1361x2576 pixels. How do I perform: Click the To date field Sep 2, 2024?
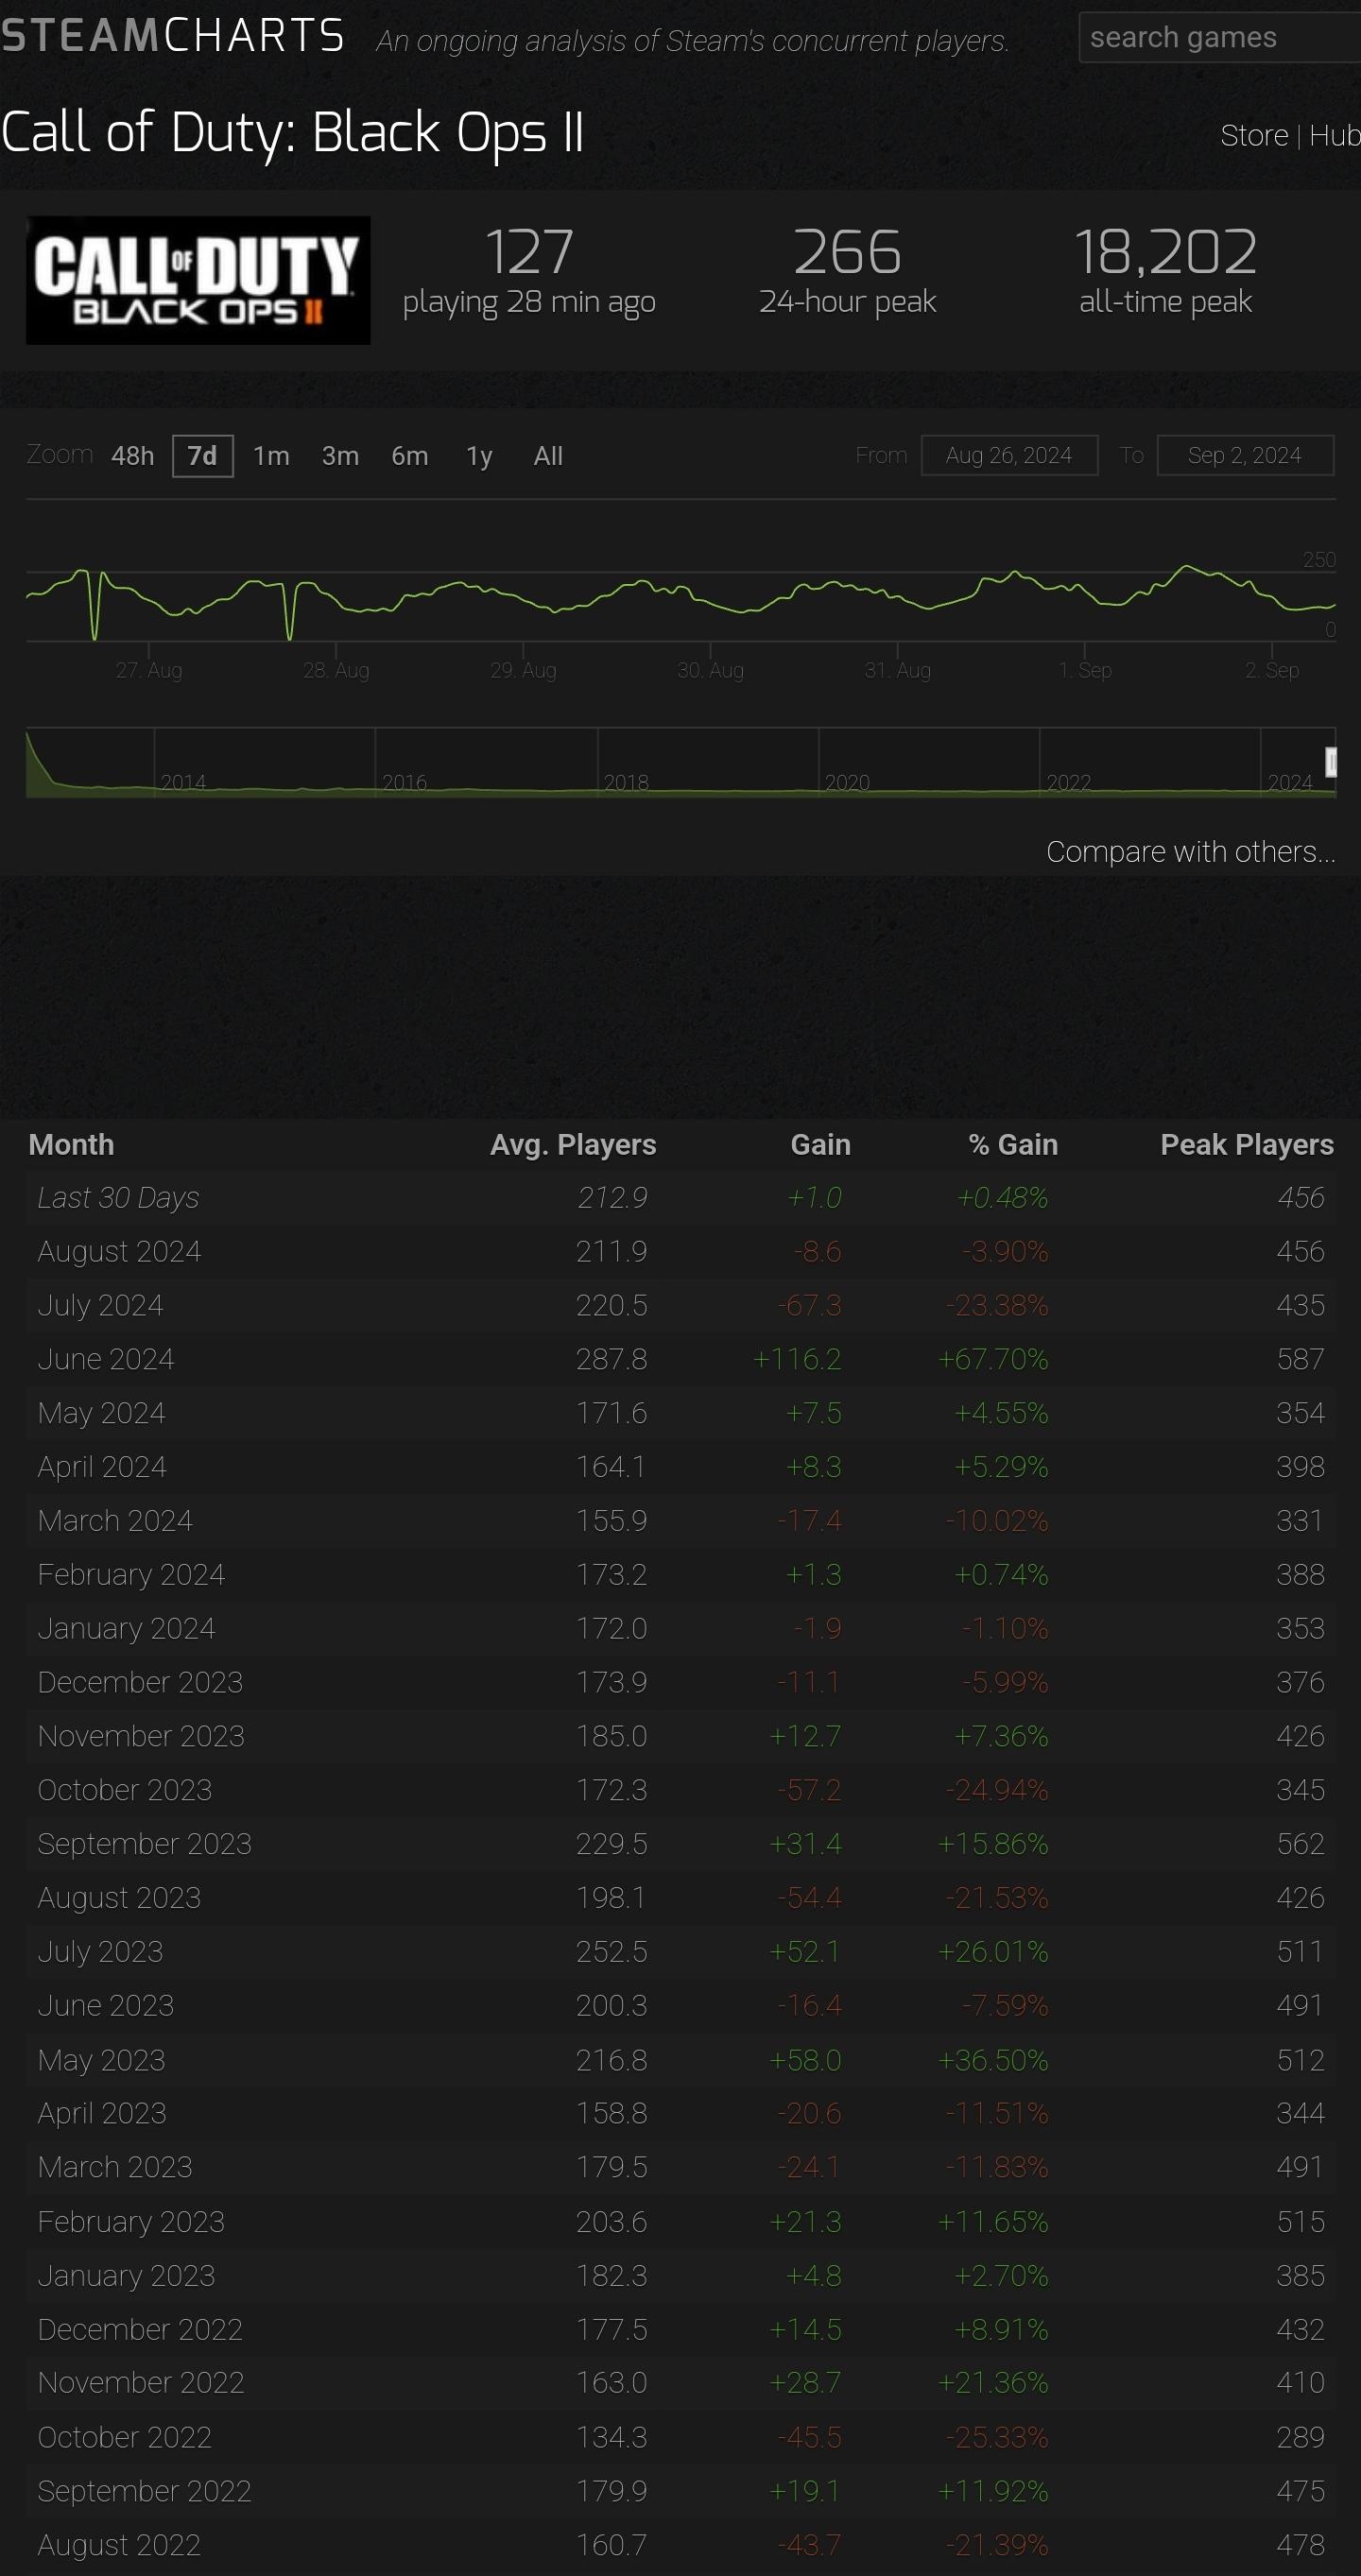[1245, 455]
